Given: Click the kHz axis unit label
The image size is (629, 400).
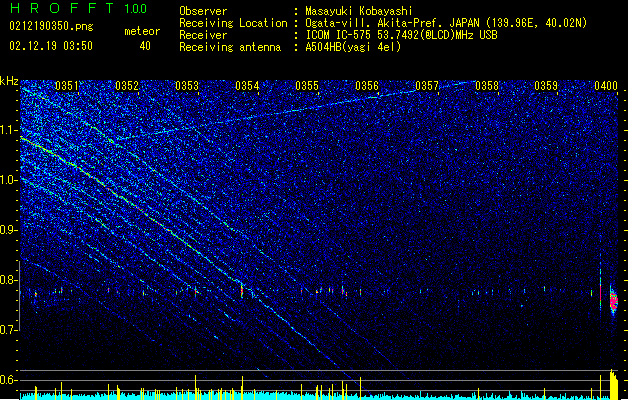Looking at the screenshot, I should click(x=9, y=81).
